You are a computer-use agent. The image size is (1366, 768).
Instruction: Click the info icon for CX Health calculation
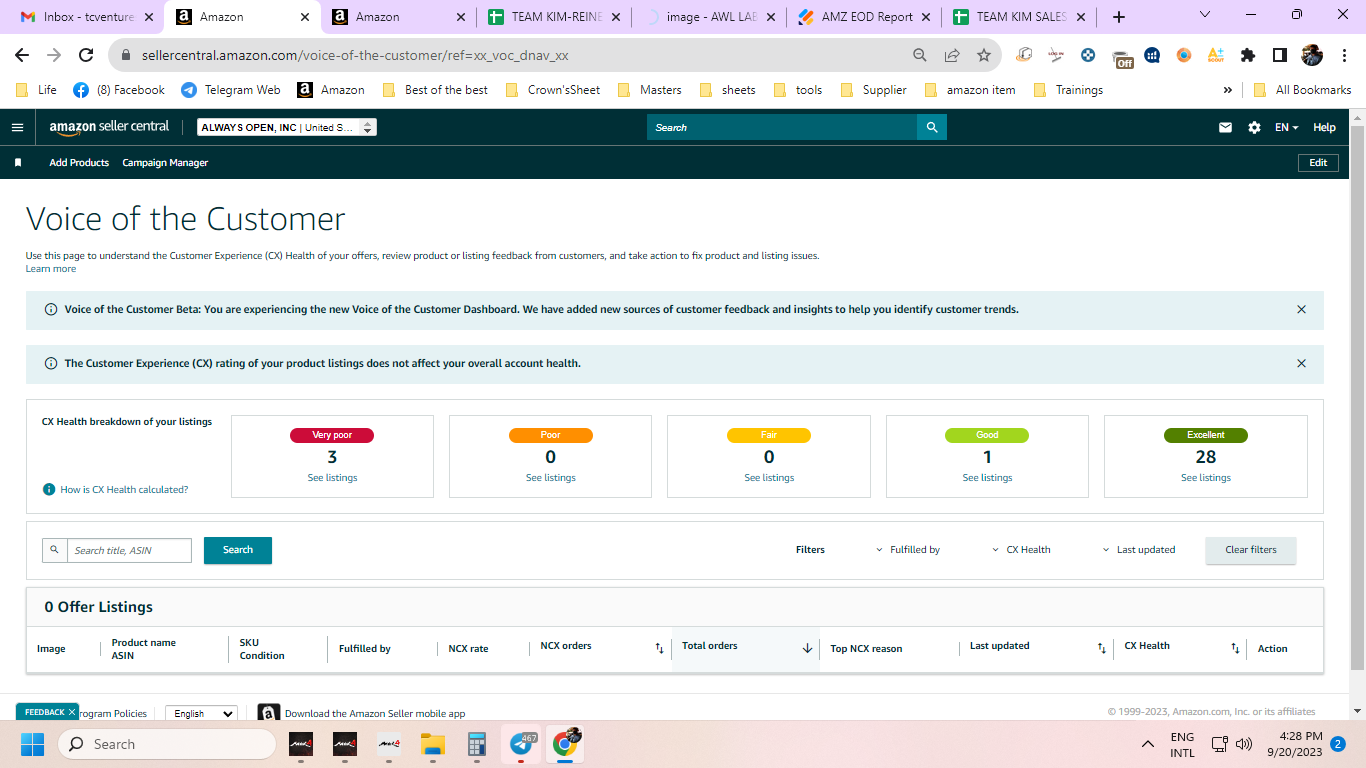point(49,490)
